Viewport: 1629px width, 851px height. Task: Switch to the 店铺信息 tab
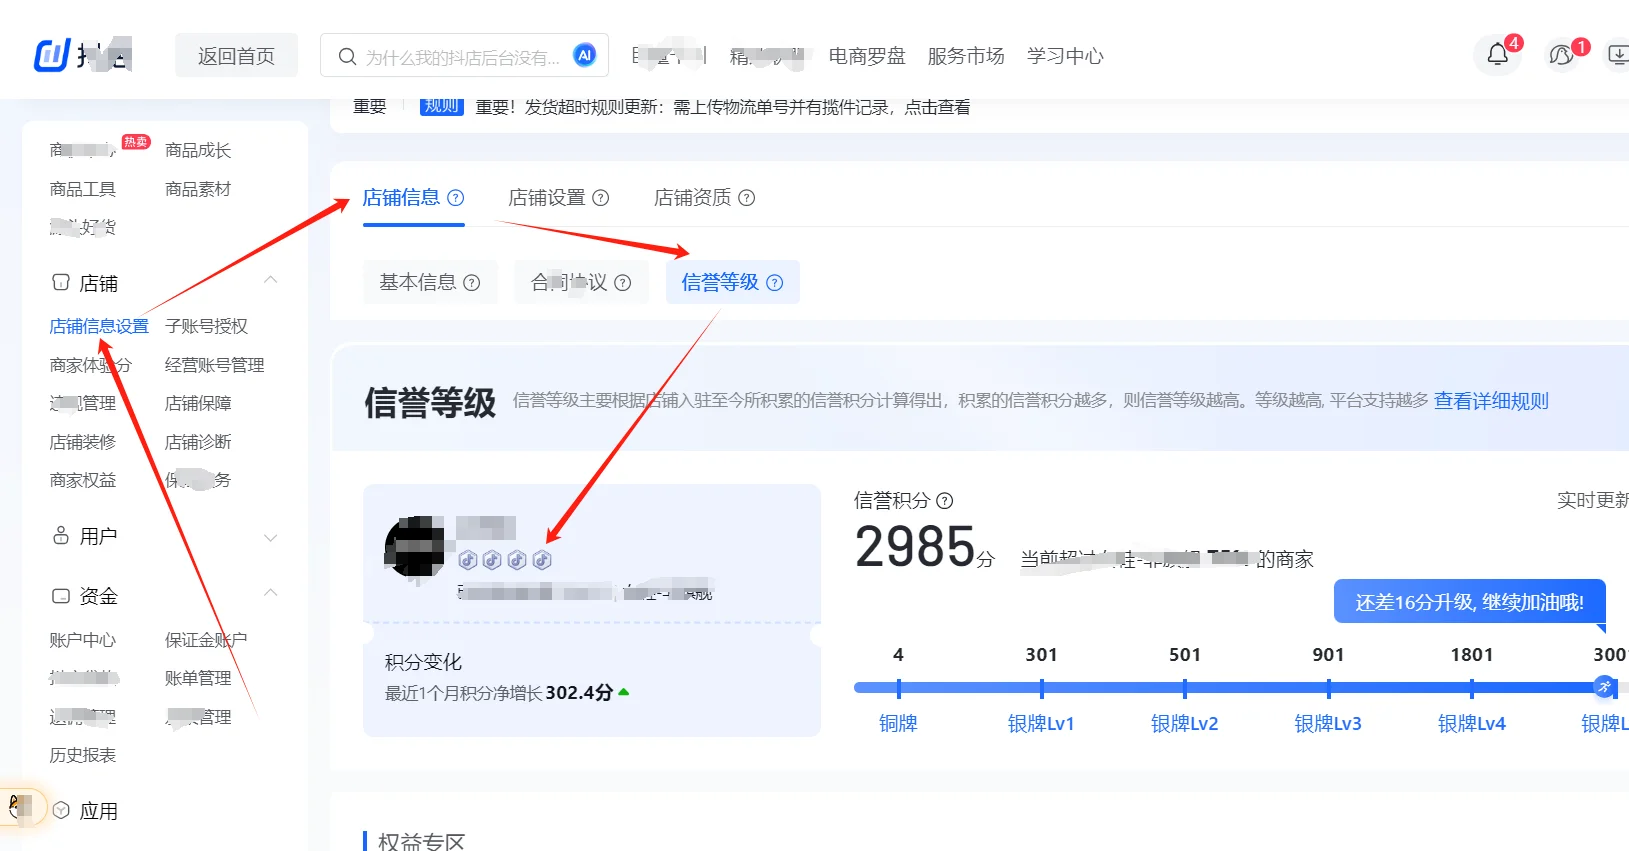pyautogui.click(x=401, y=198)
